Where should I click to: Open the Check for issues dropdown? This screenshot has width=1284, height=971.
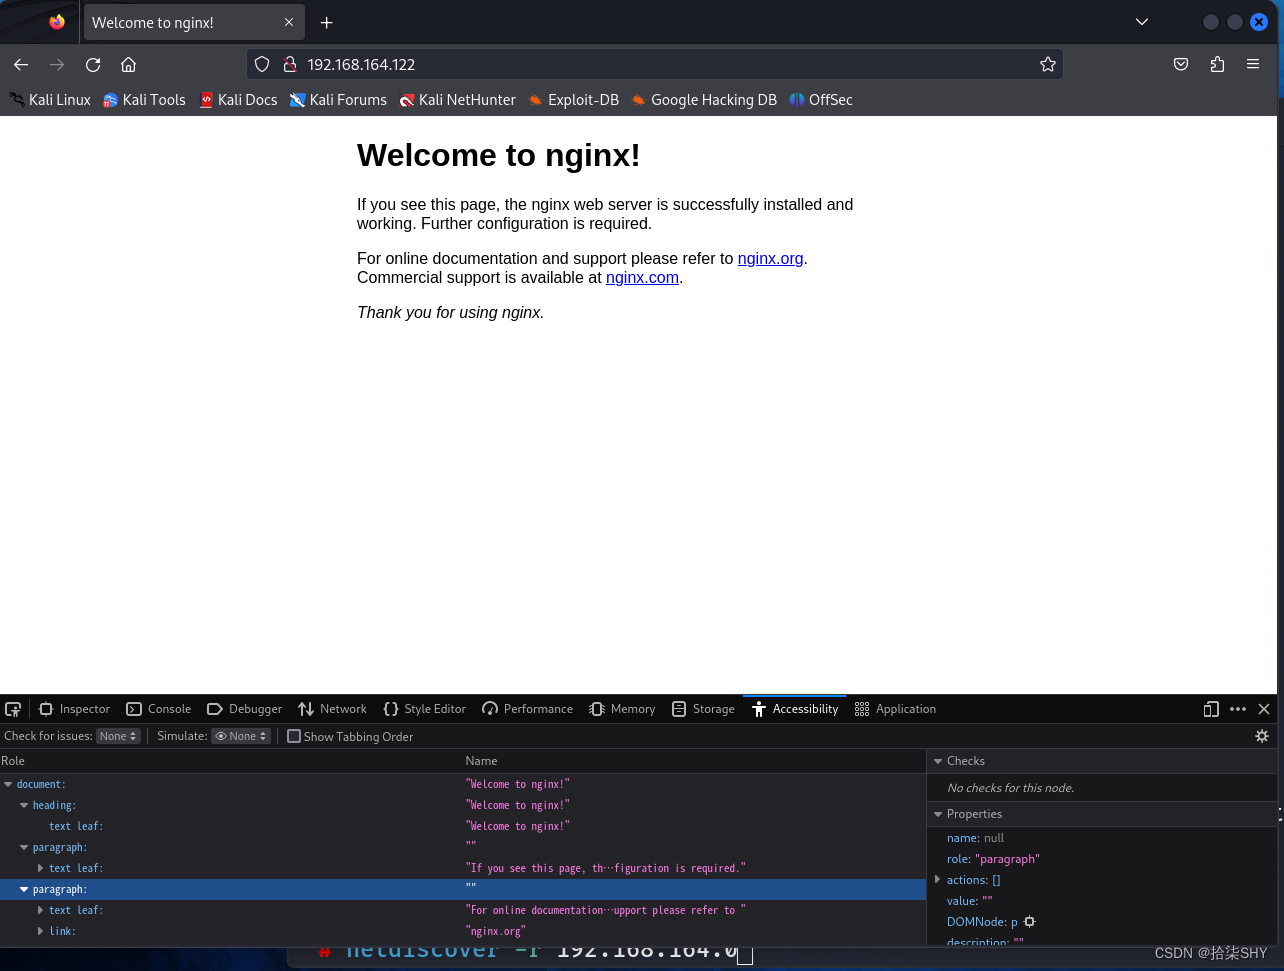(x=118, y=736)
